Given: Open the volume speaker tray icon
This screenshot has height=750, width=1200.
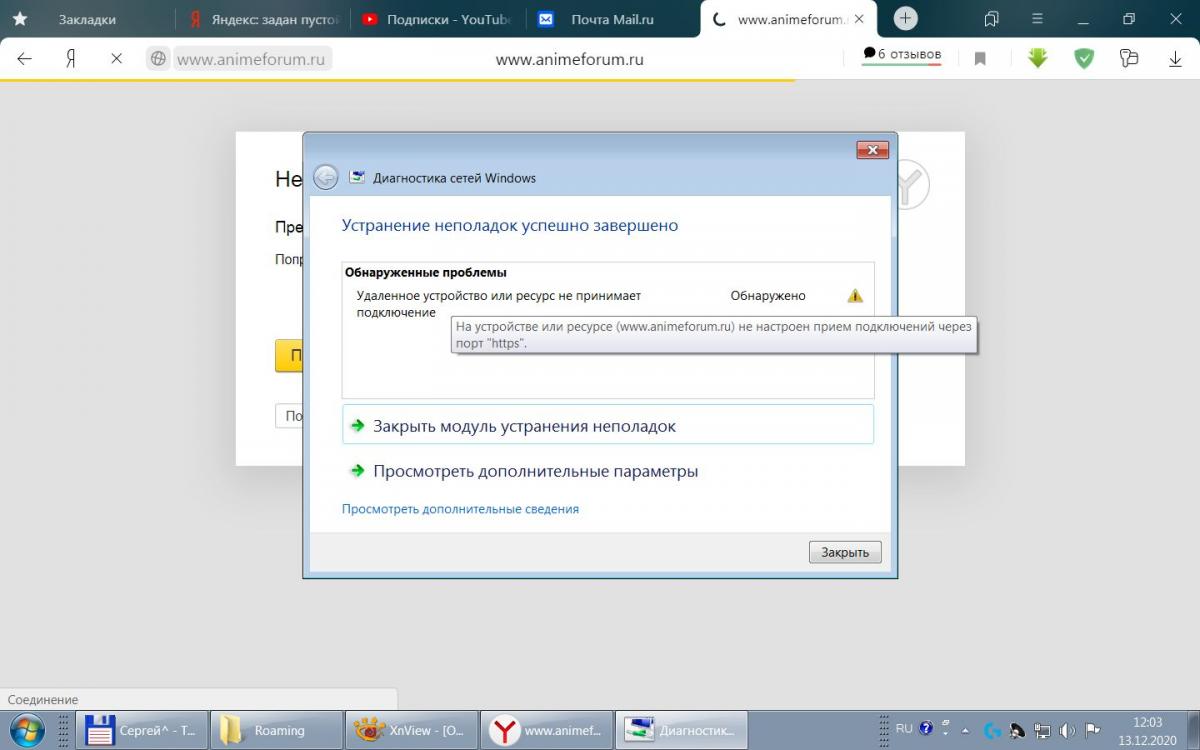Looking at the screenshot, I should point(1068,730).
